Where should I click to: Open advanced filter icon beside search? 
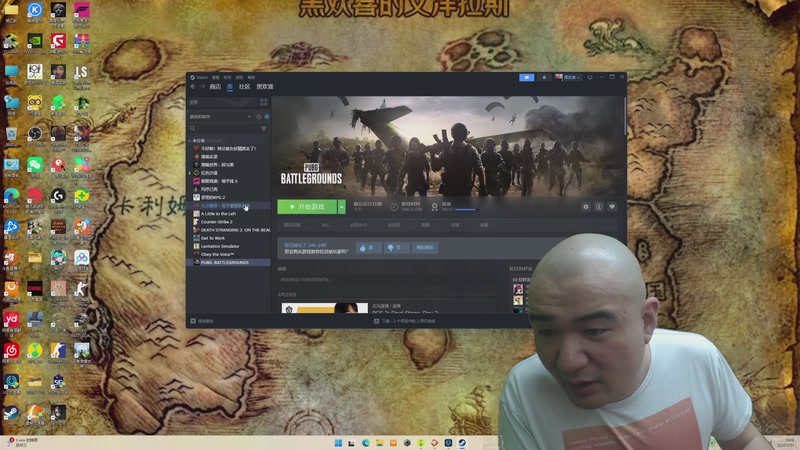[x=263, y=129]
